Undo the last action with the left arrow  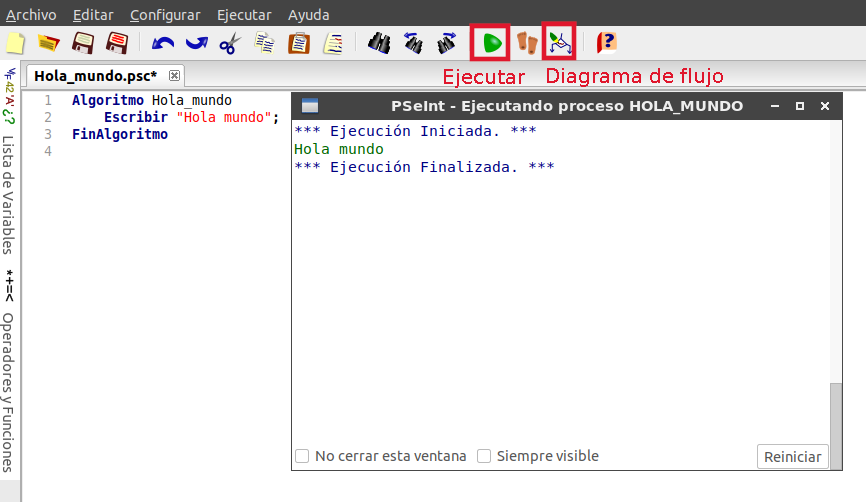click(163, 43)
